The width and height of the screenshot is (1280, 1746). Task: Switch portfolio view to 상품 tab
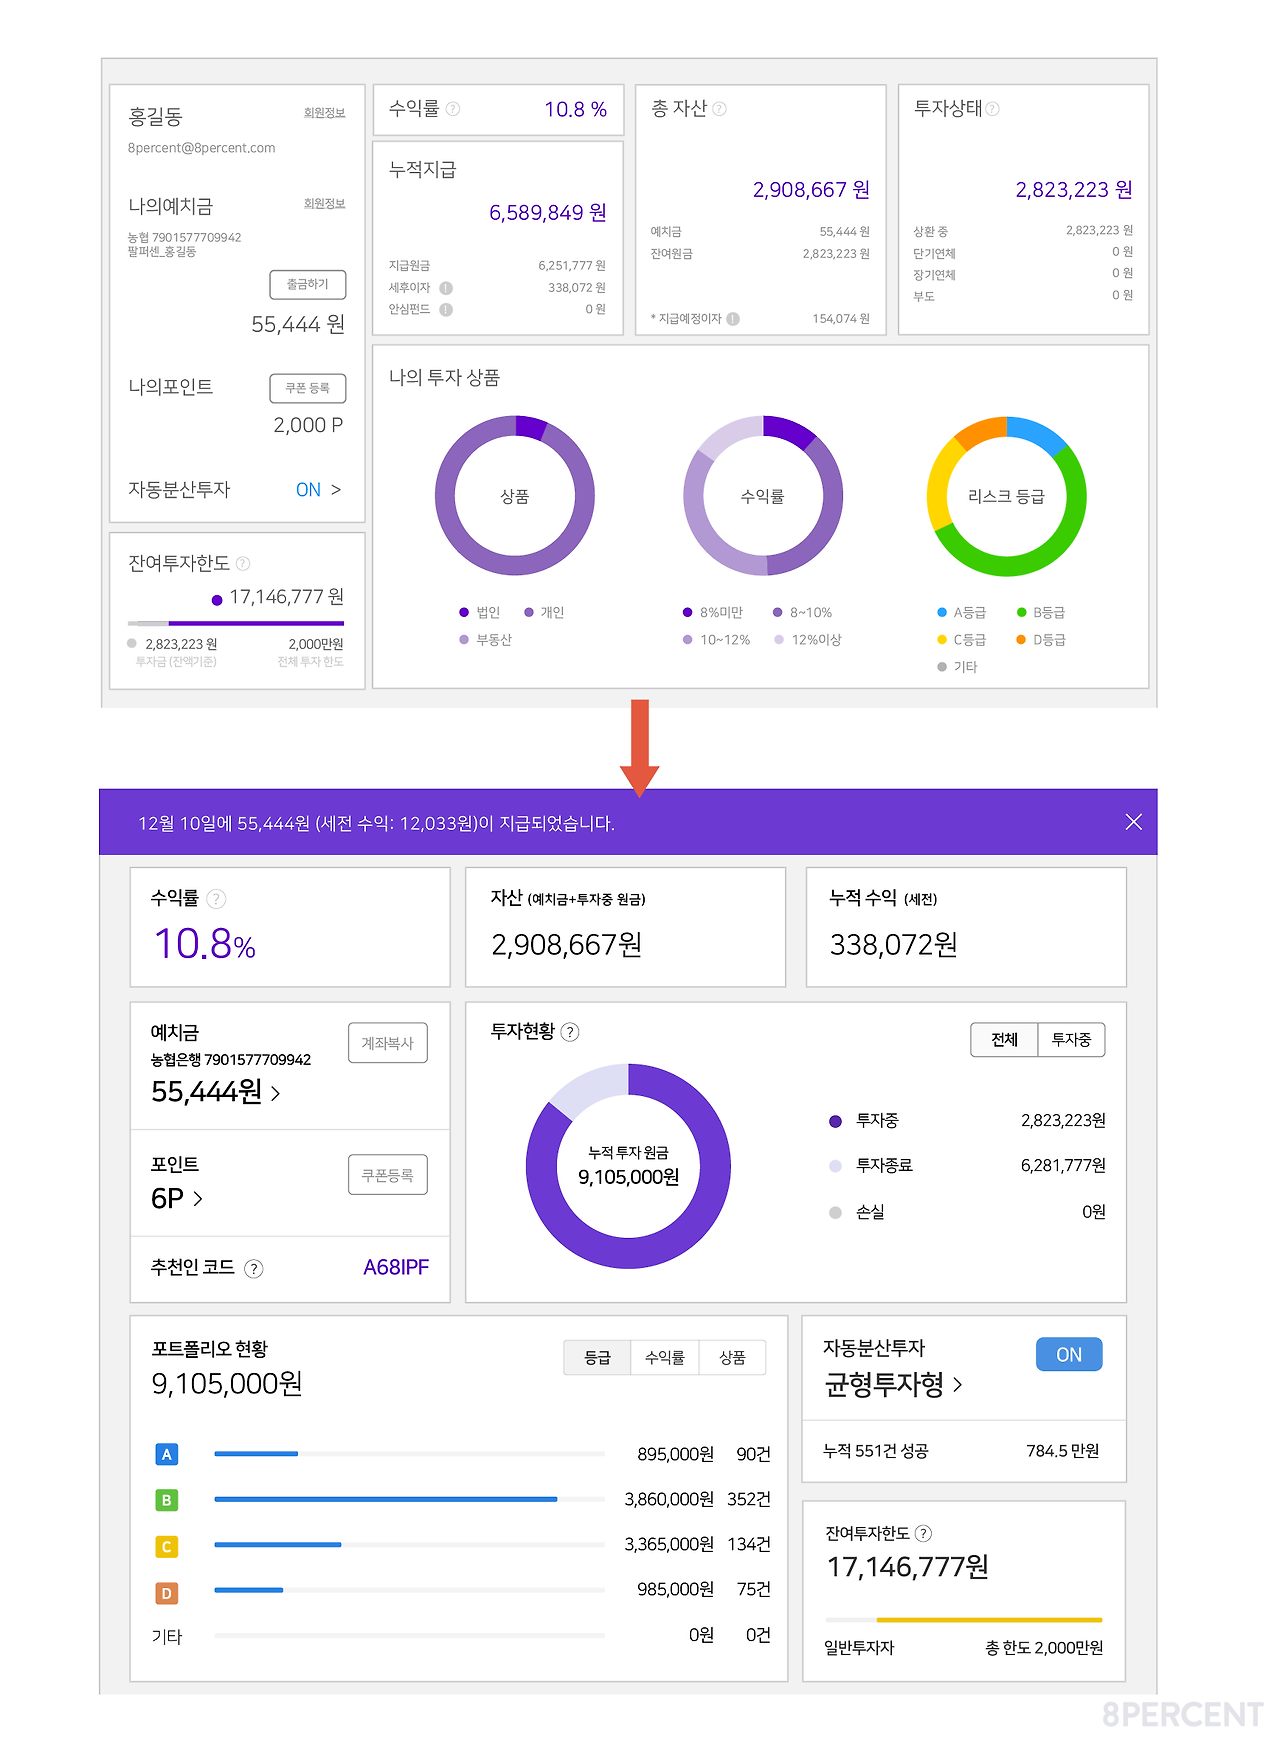tap(732, 1358)
